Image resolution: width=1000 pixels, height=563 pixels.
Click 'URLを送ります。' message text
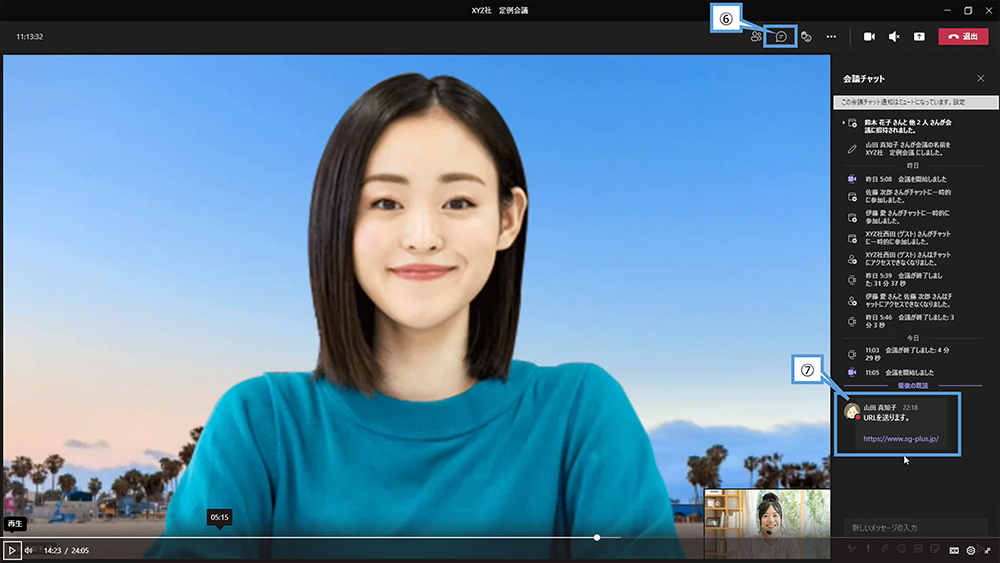[x=886, y=418]
